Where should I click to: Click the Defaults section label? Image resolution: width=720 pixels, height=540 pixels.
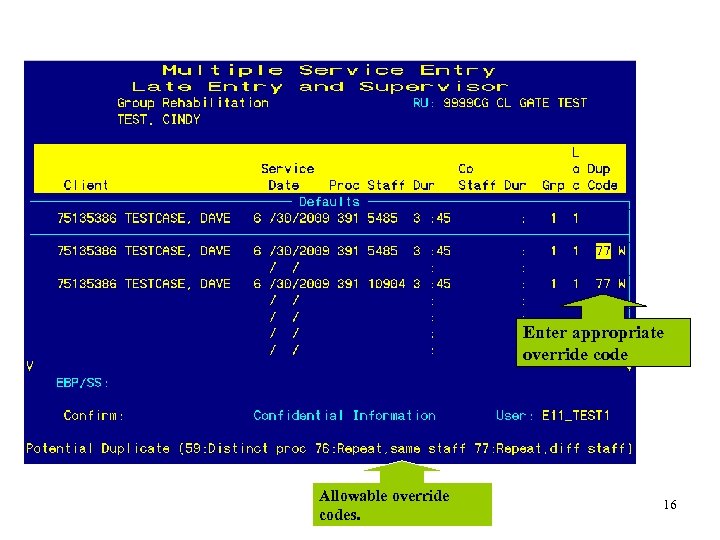pyautogui.click(x=329, y=202)
